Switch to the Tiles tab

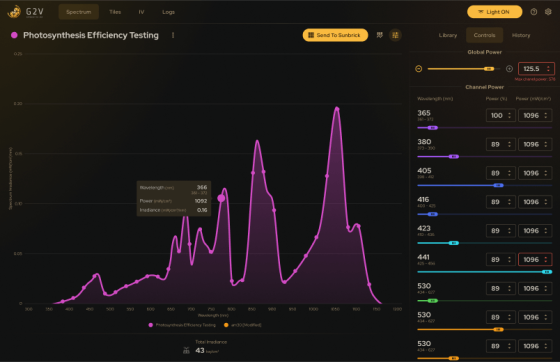(x=115, y=12)
